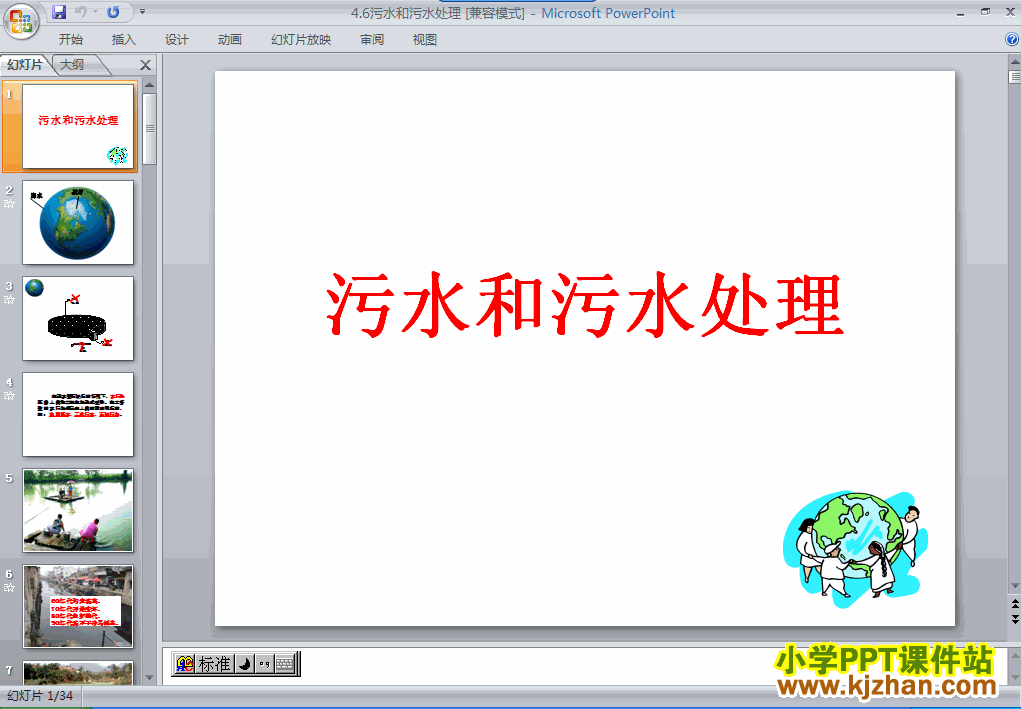Open the round Office button menu
This screenshot has width=1021, height=709.
pos(21,21)
